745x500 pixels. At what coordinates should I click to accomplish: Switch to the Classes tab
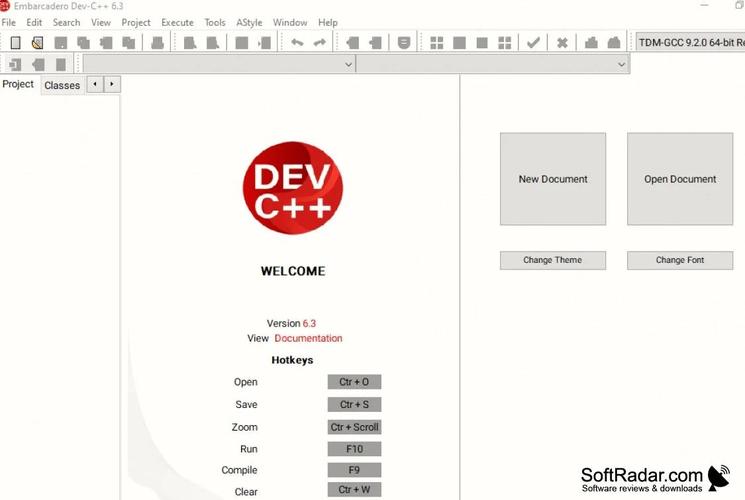click(x=62, y=85)
